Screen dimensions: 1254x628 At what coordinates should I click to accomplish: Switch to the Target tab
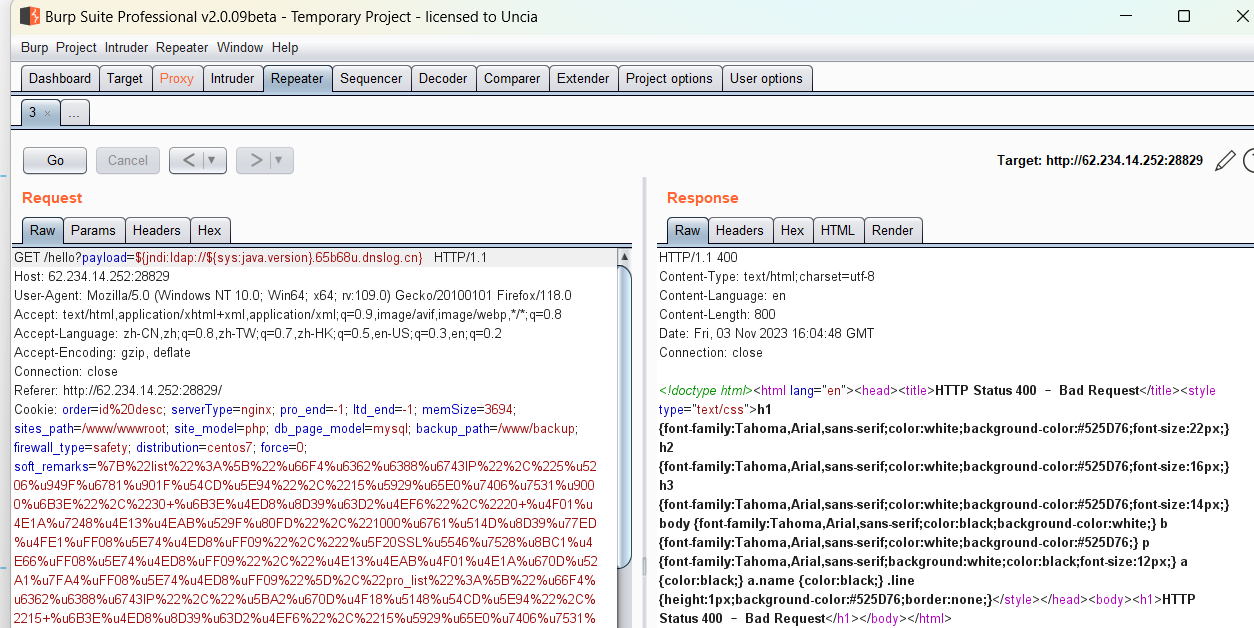pos(125,79)
